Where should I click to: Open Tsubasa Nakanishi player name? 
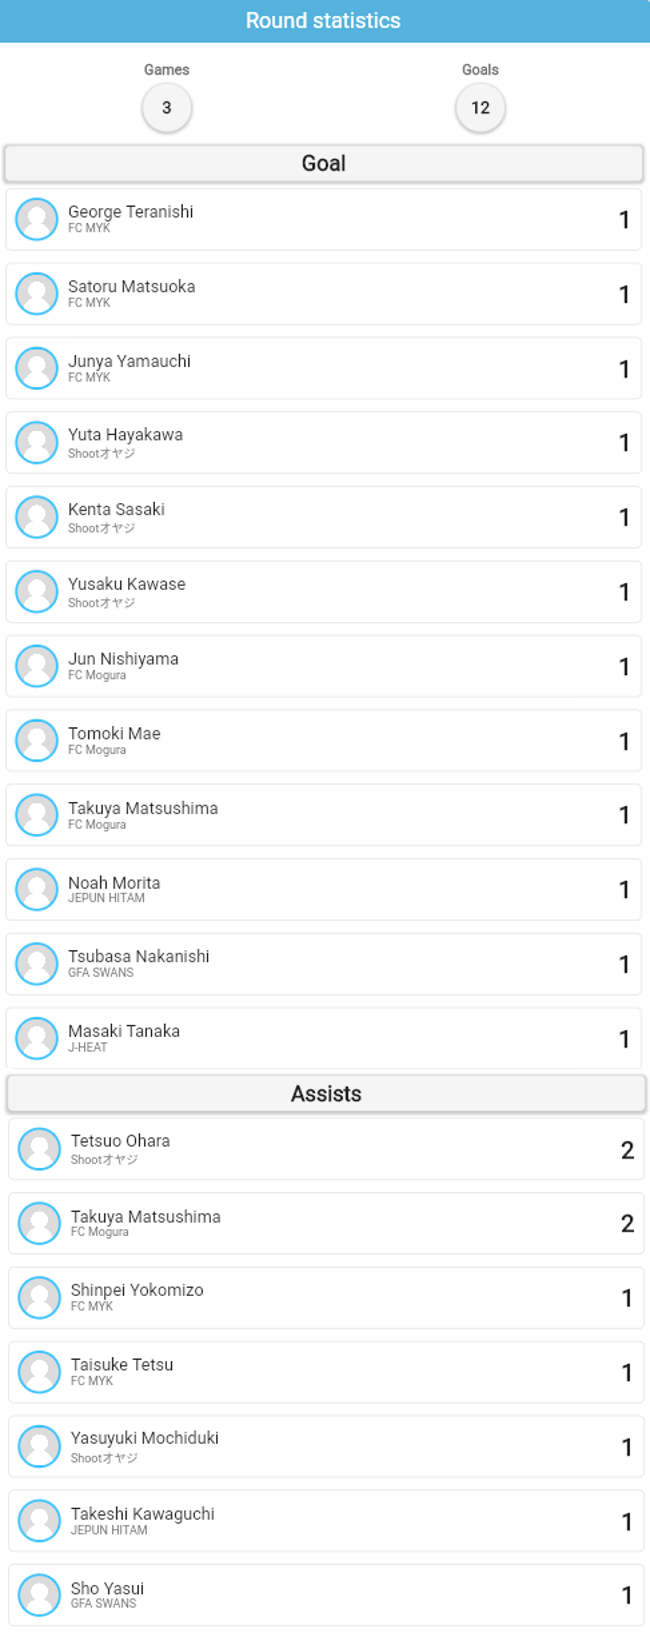139,956
